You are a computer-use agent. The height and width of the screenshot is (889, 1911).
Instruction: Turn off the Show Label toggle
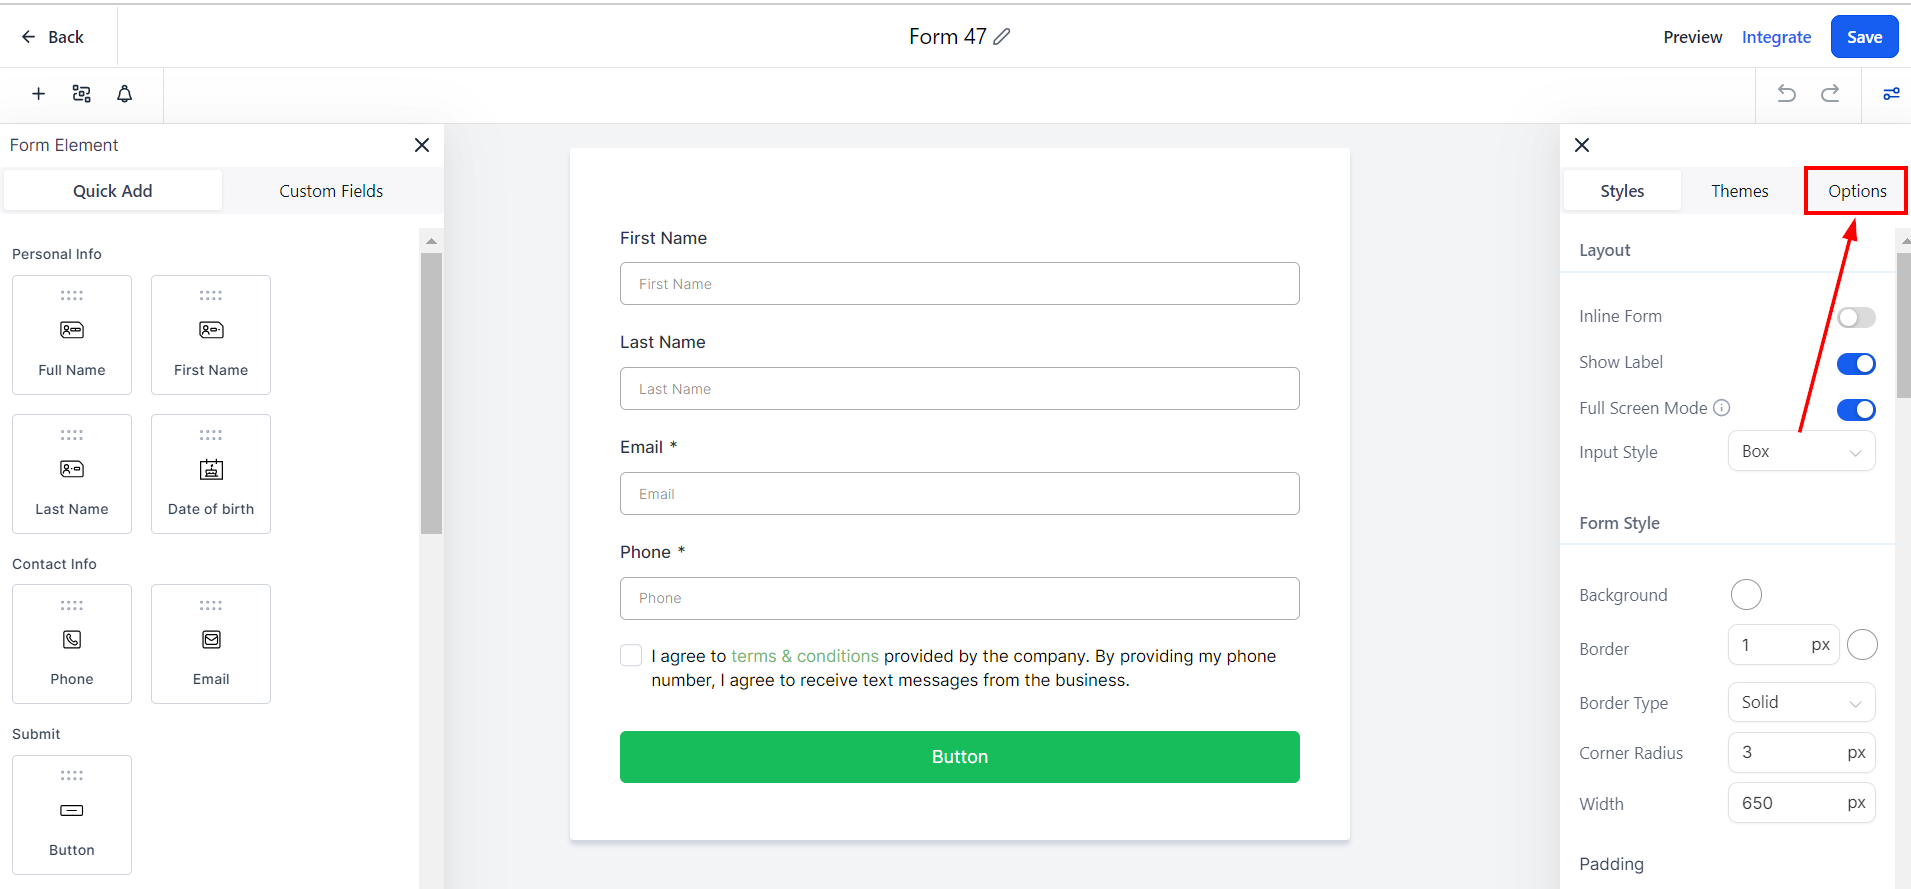pyautogui.click(x=1856, y=364)
